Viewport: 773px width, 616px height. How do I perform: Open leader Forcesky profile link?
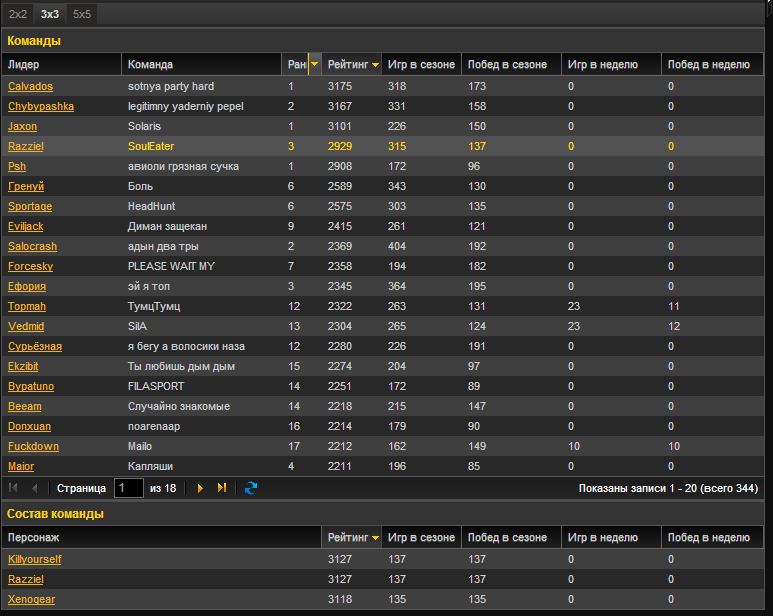tap(31, 266)
